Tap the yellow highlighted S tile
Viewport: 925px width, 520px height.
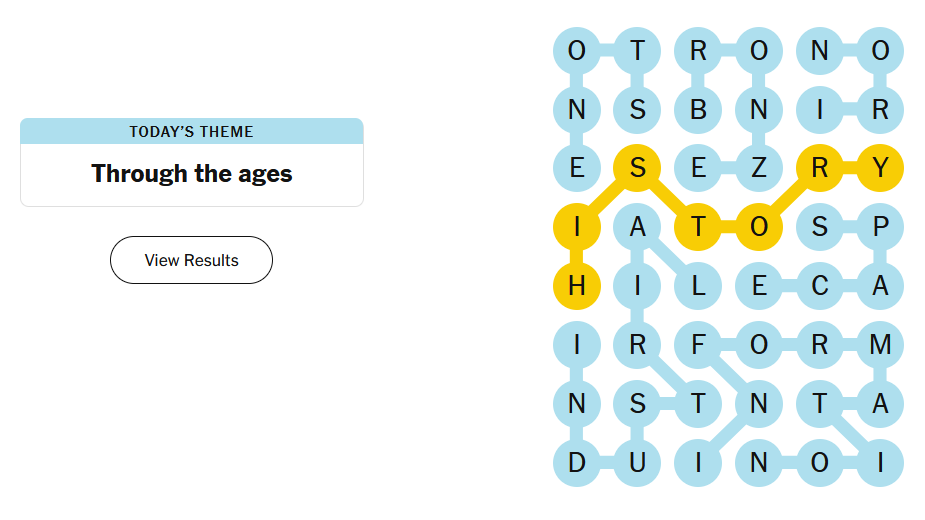coord(638,168)
